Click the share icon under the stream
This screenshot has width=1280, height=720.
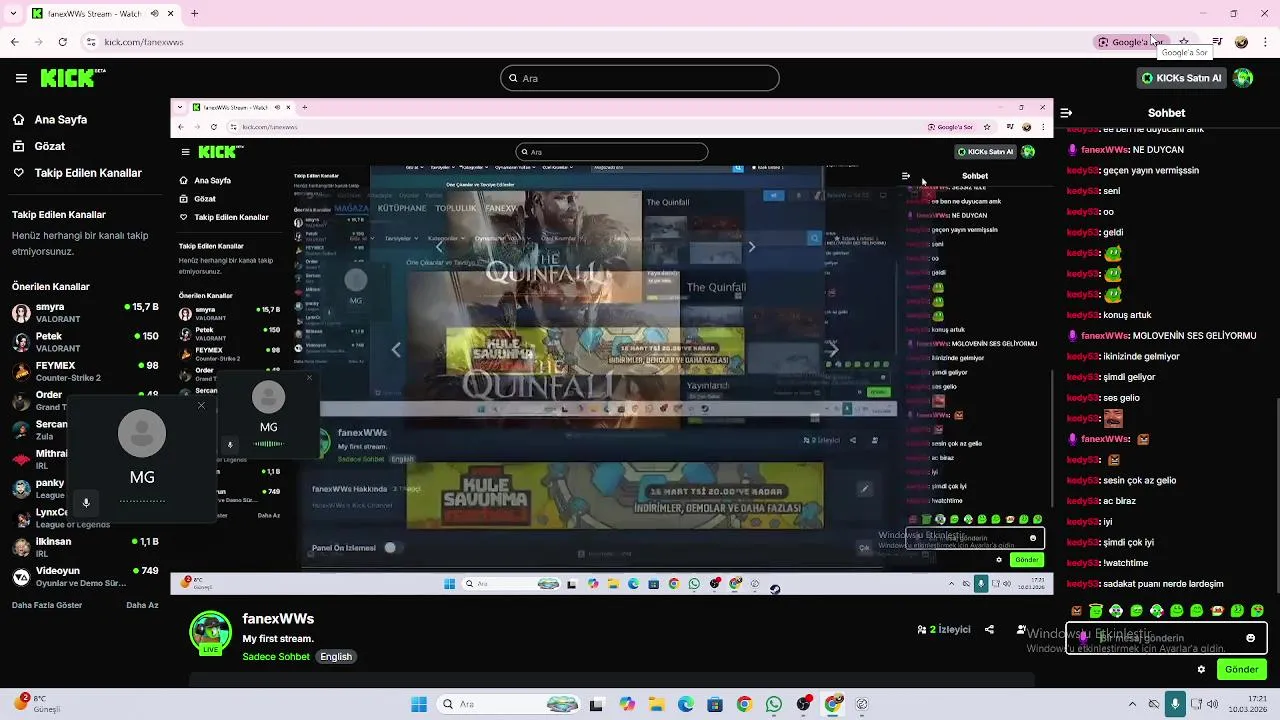tap(989, 630)
